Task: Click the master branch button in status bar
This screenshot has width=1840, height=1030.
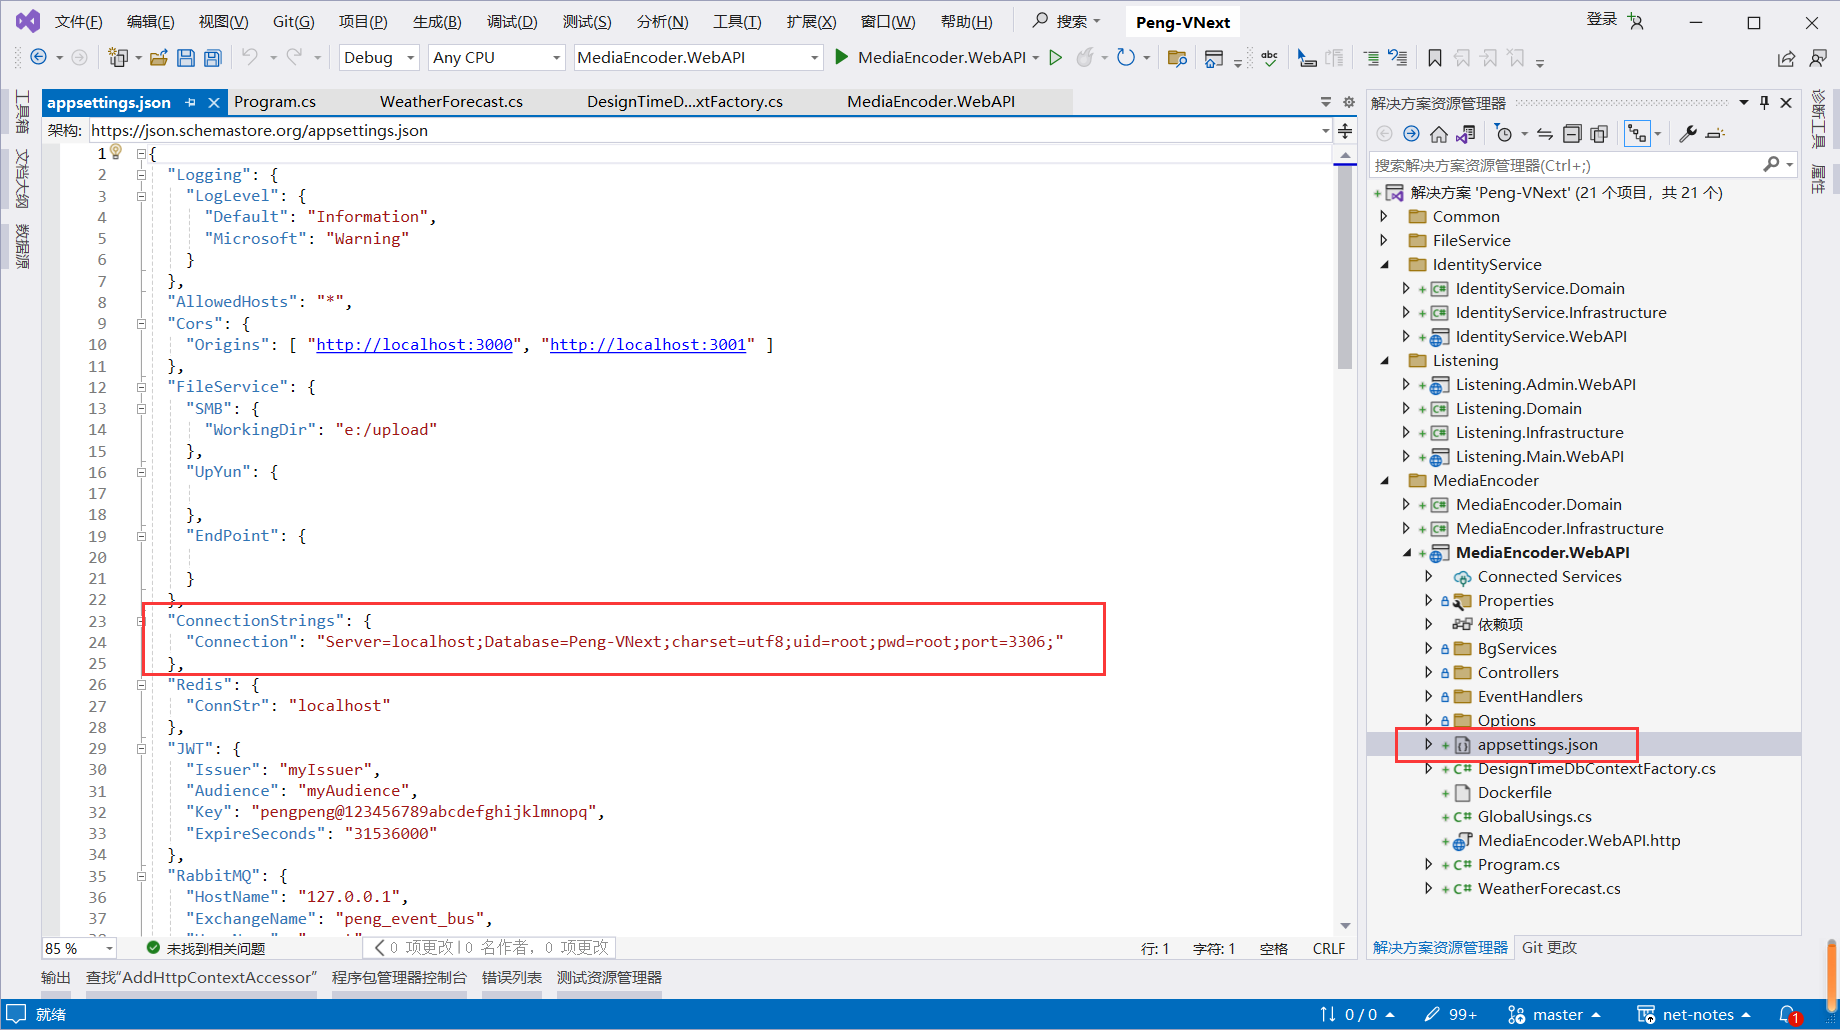Action: click(1554, 1014)
